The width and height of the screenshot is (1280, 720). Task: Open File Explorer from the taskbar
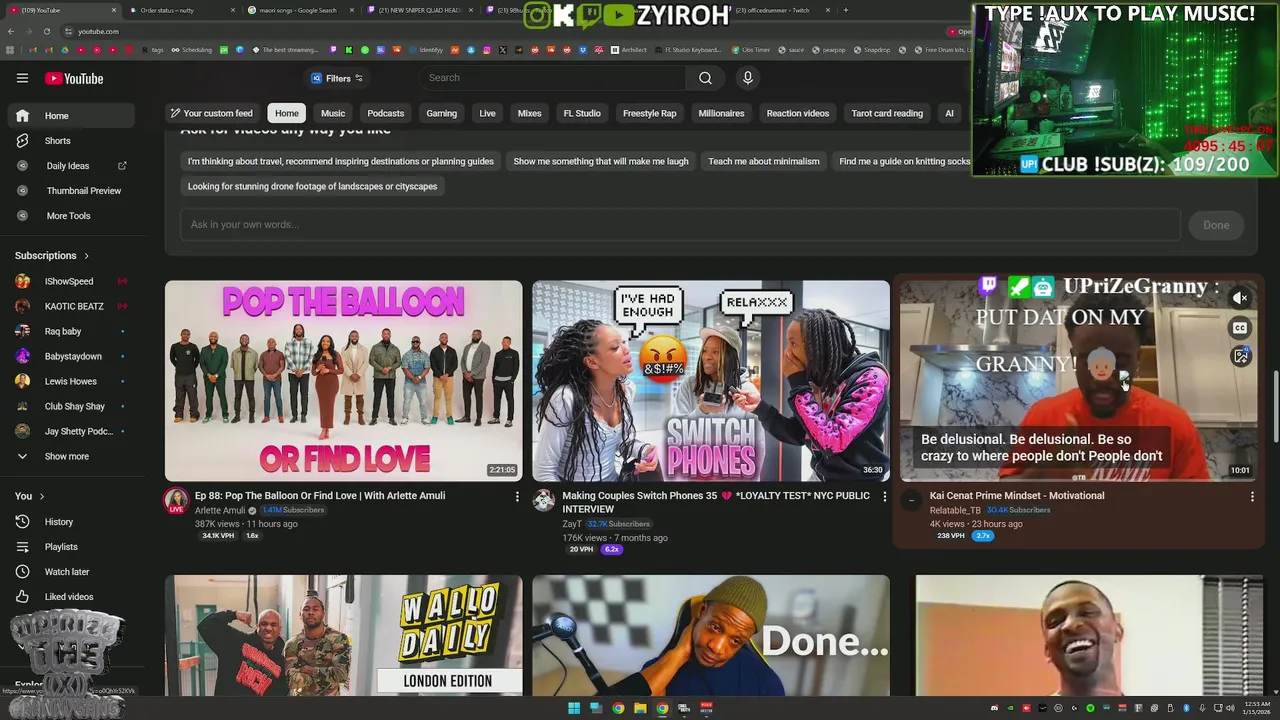point(640,709)
